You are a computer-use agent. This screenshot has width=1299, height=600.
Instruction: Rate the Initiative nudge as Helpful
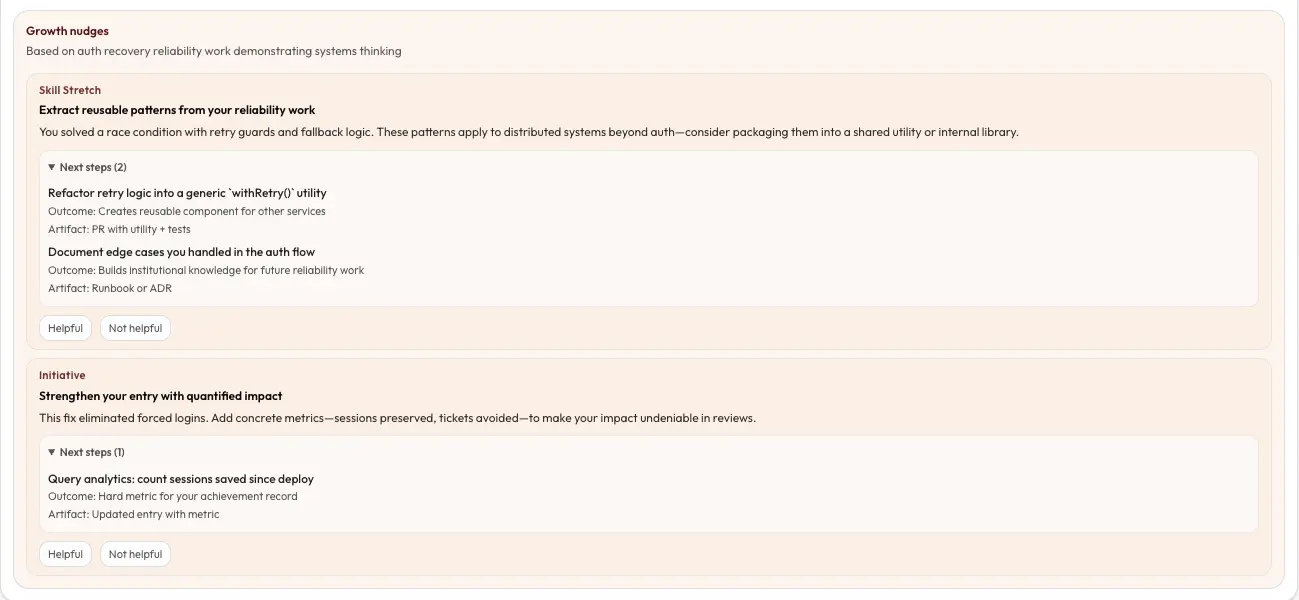point(65,554)
